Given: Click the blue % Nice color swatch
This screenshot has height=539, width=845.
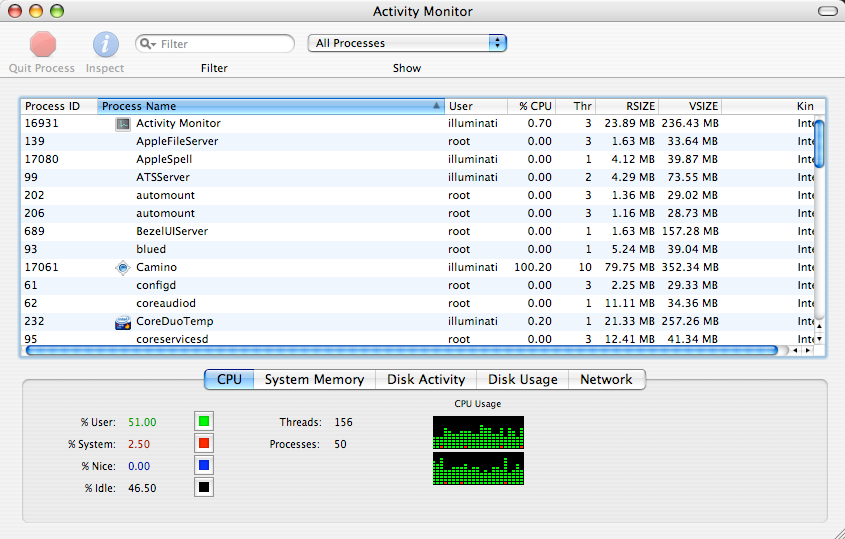Looking at the screenshot, I should [x=204, y=465].
